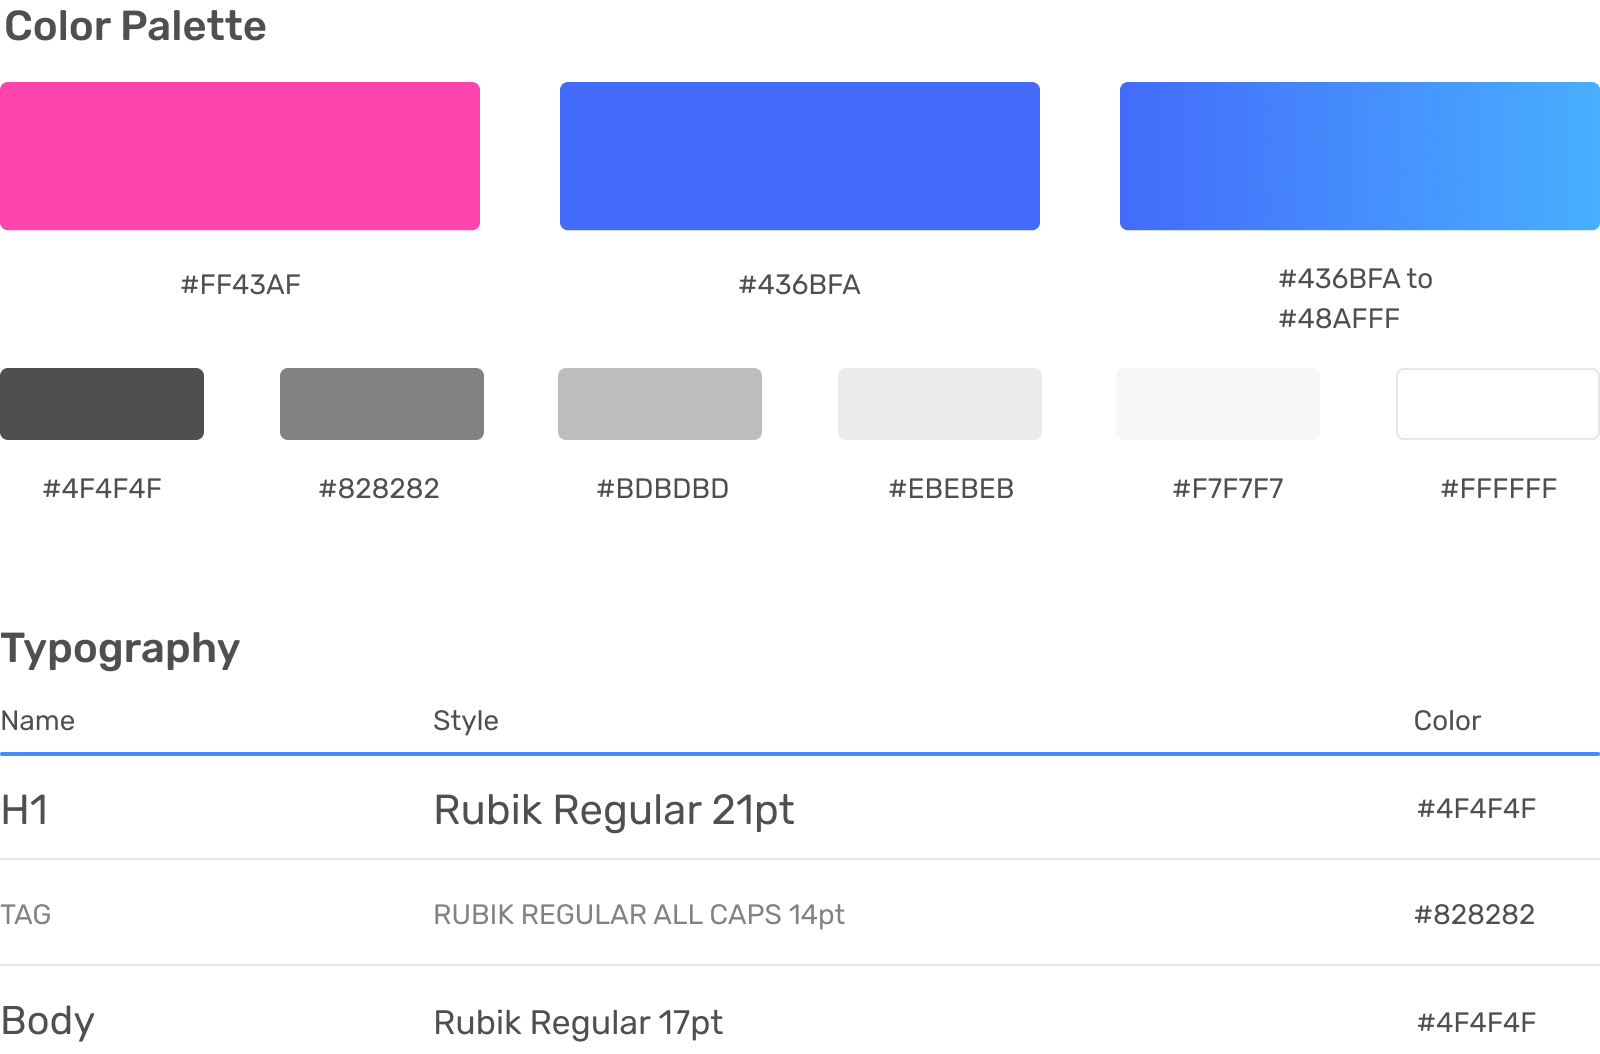
Task: Pick the blue gradient color swatch
Action: tap(1360, 156)
